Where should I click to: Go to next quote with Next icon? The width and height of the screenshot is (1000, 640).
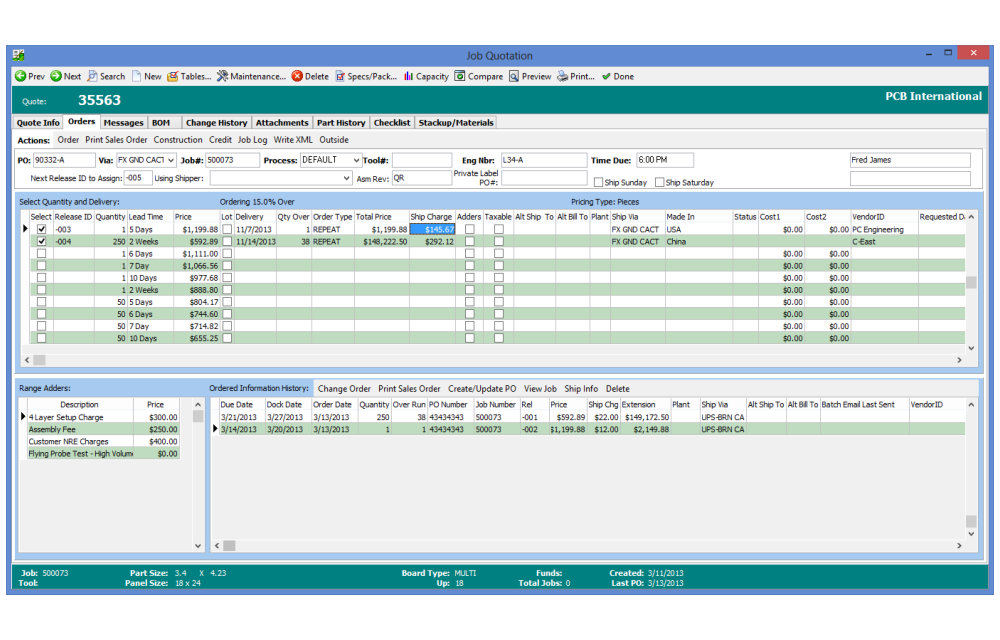coord(56,76)
